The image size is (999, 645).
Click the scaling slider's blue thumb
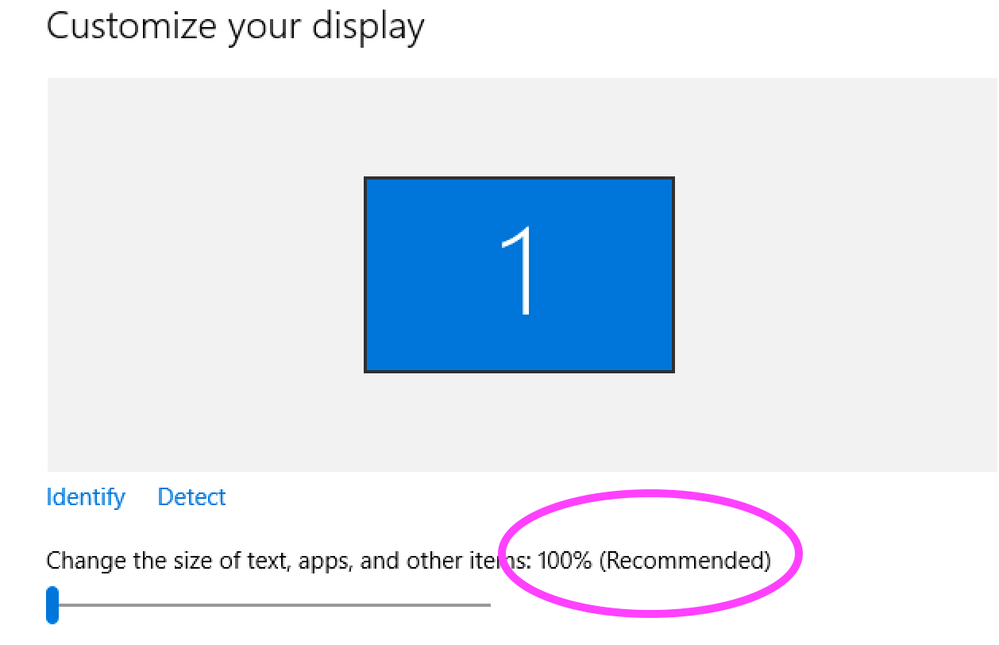53,605
